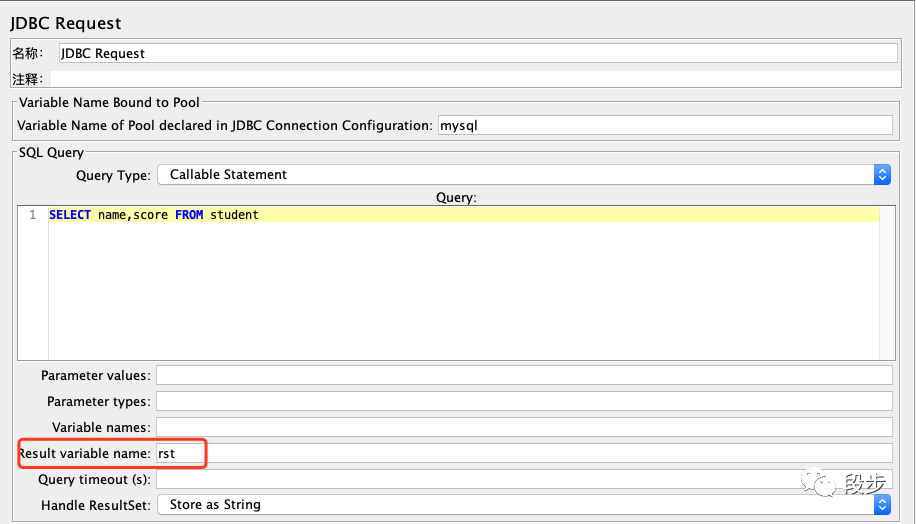The image size is (916, 524).
Task: Click the pool variable name field containing mysql
Action: point(665,125)
